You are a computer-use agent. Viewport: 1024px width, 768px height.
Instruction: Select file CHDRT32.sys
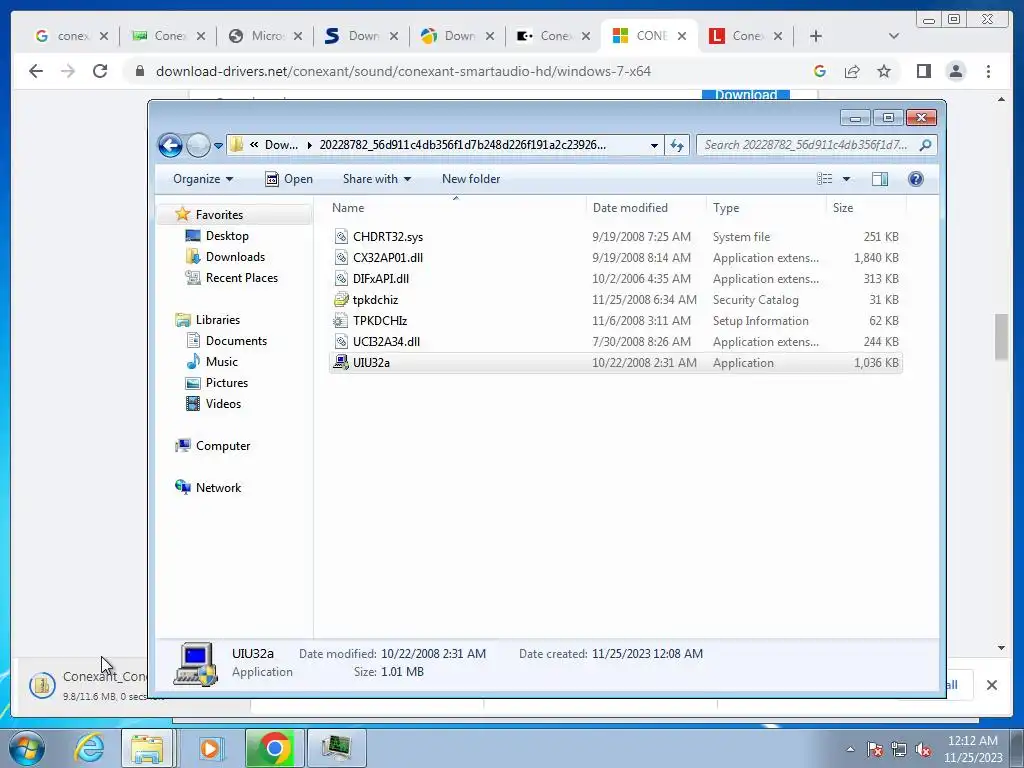click(615, 237)
